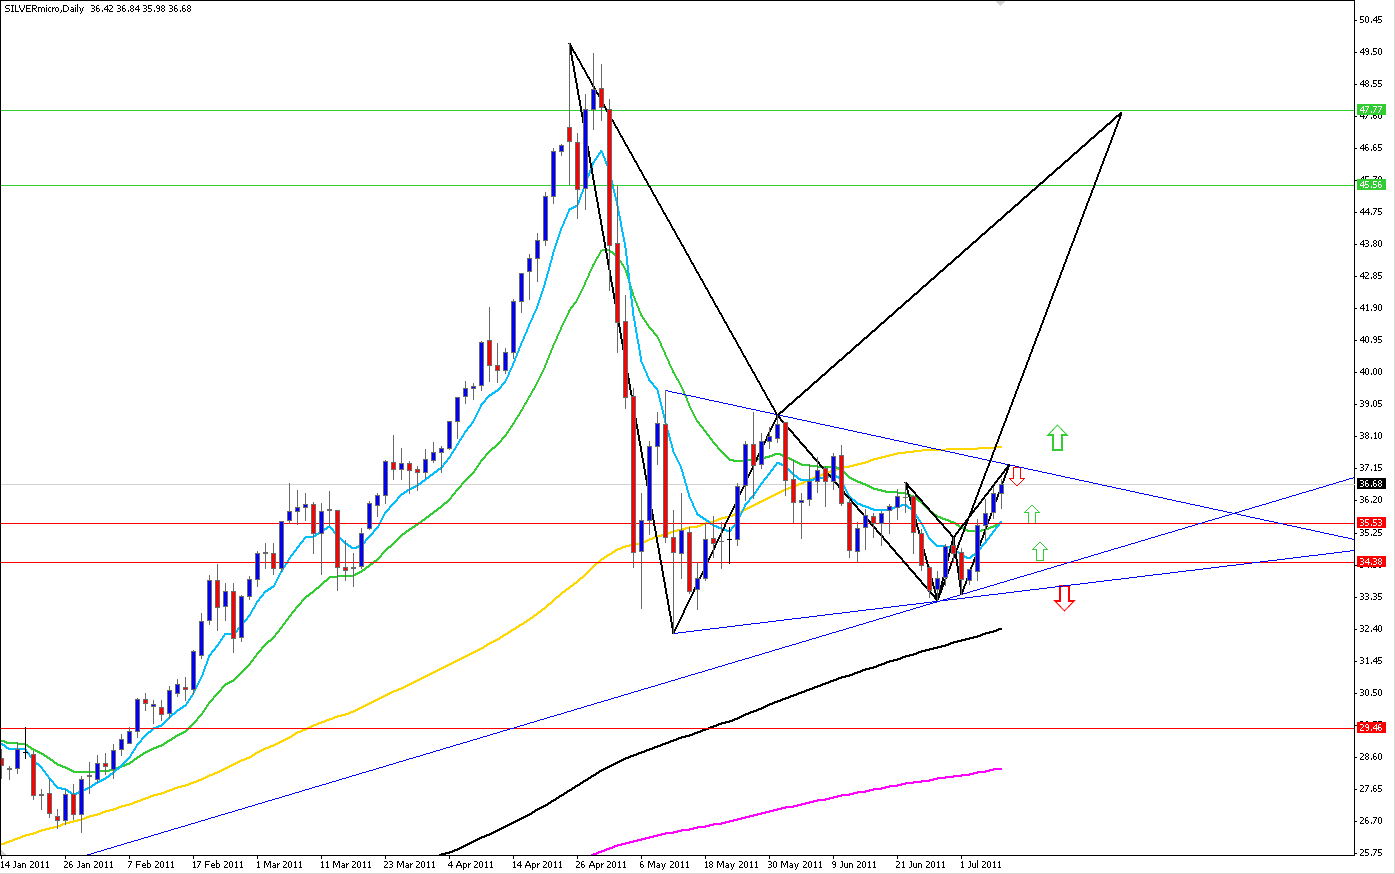
Task: Select the large green up arrow above the triangle
Action: point(1058,437)
